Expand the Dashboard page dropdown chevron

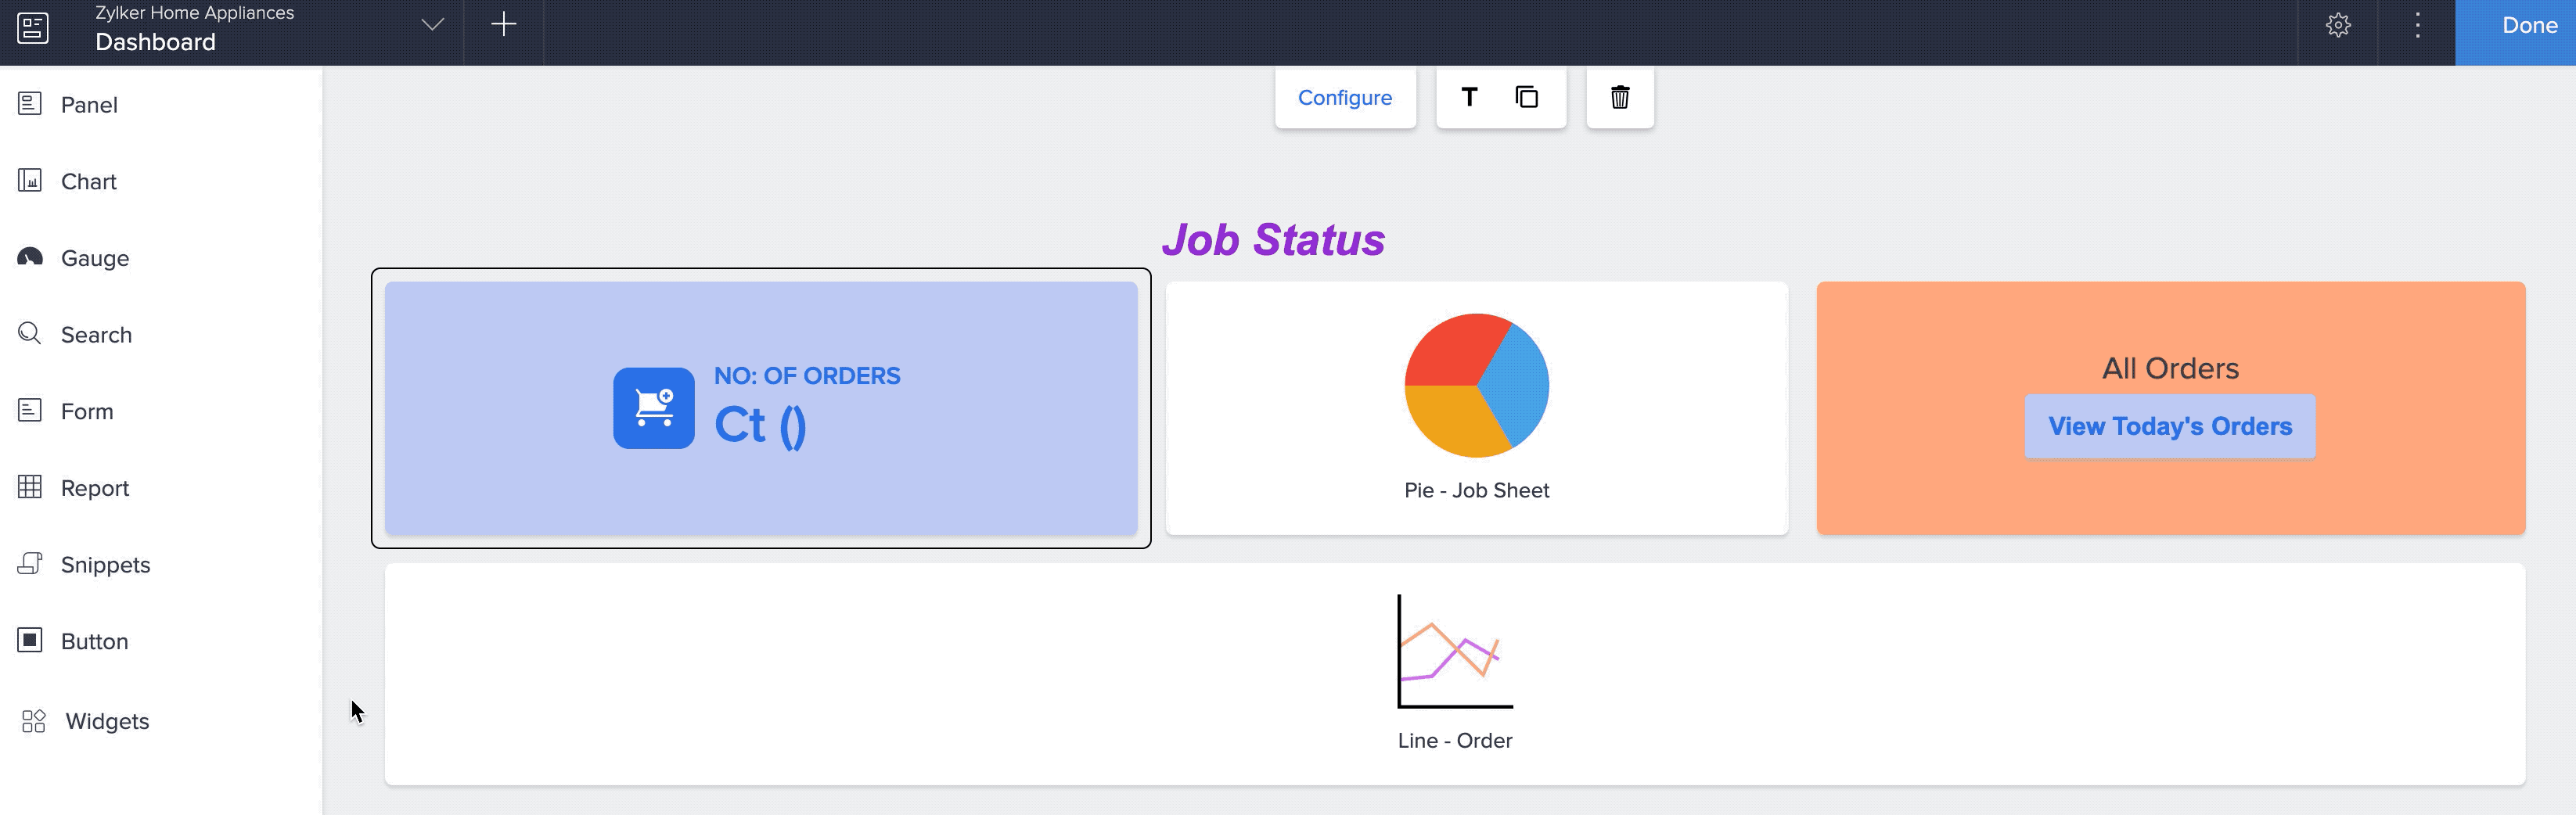[432, 25]
